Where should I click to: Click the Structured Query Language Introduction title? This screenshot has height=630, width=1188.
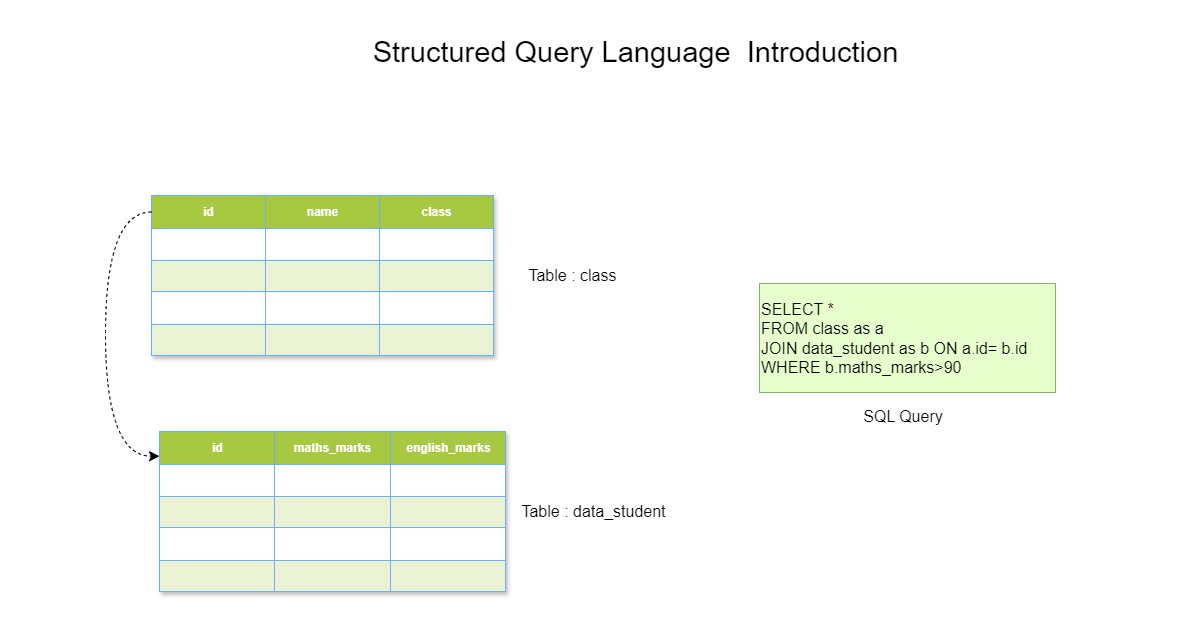click(x=636, y=52)
